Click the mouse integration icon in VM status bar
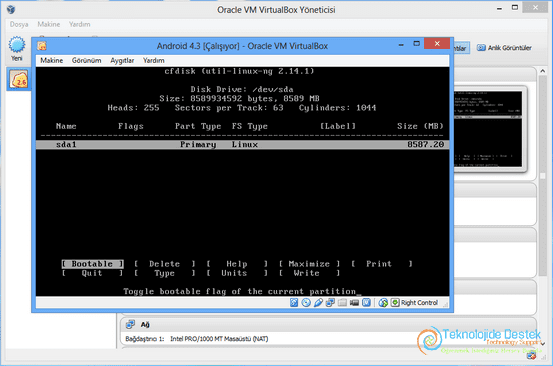Image resolution: width=553 pixels, height=366 pixels. pyautogui.click(x=383, y=303)
